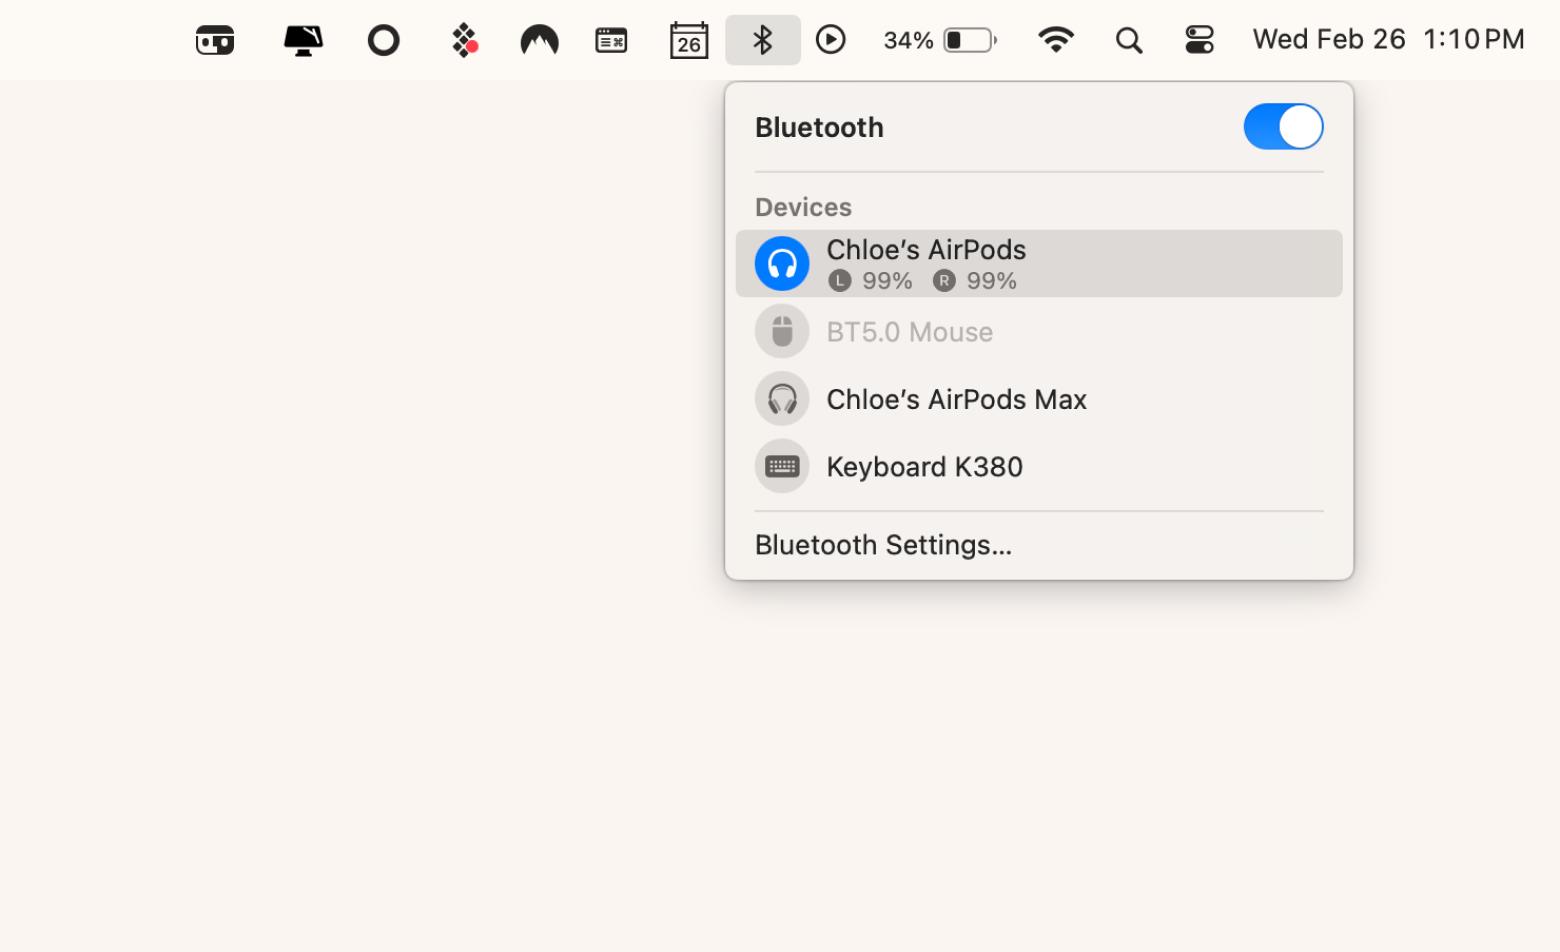Open Control Center icon

coord(1198,40)
